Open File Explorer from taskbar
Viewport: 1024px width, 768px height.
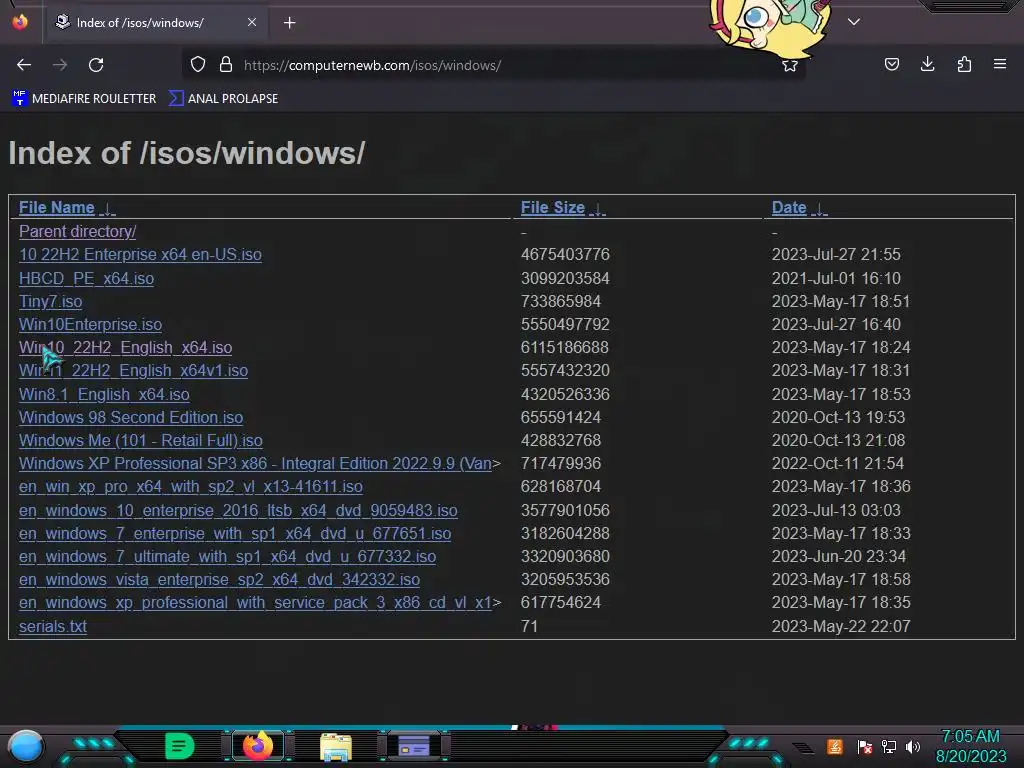(336, 746)
